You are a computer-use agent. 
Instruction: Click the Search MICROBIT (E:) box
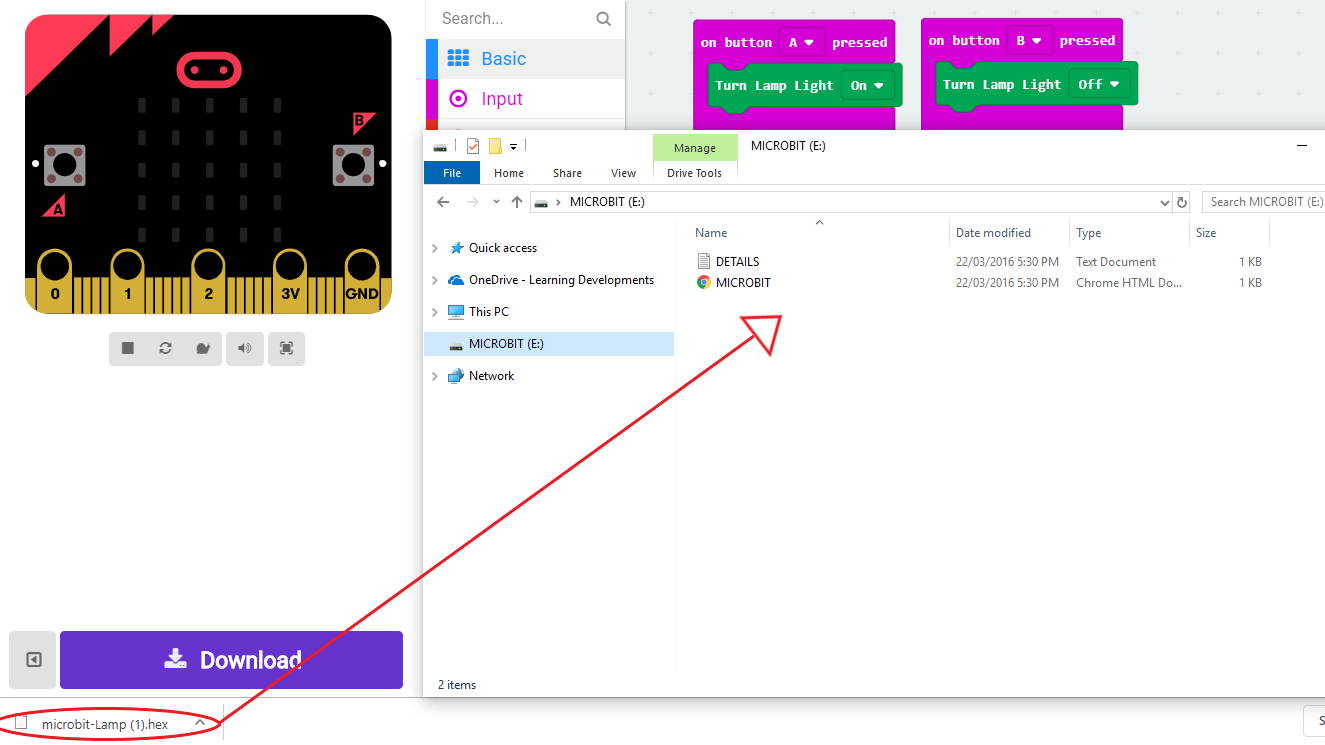point(1263,202)
